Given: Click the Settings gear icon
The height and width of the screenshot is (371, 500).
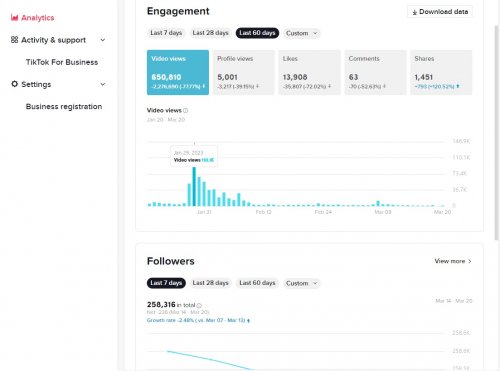Looking at the screenshot, I should [14, 84].
